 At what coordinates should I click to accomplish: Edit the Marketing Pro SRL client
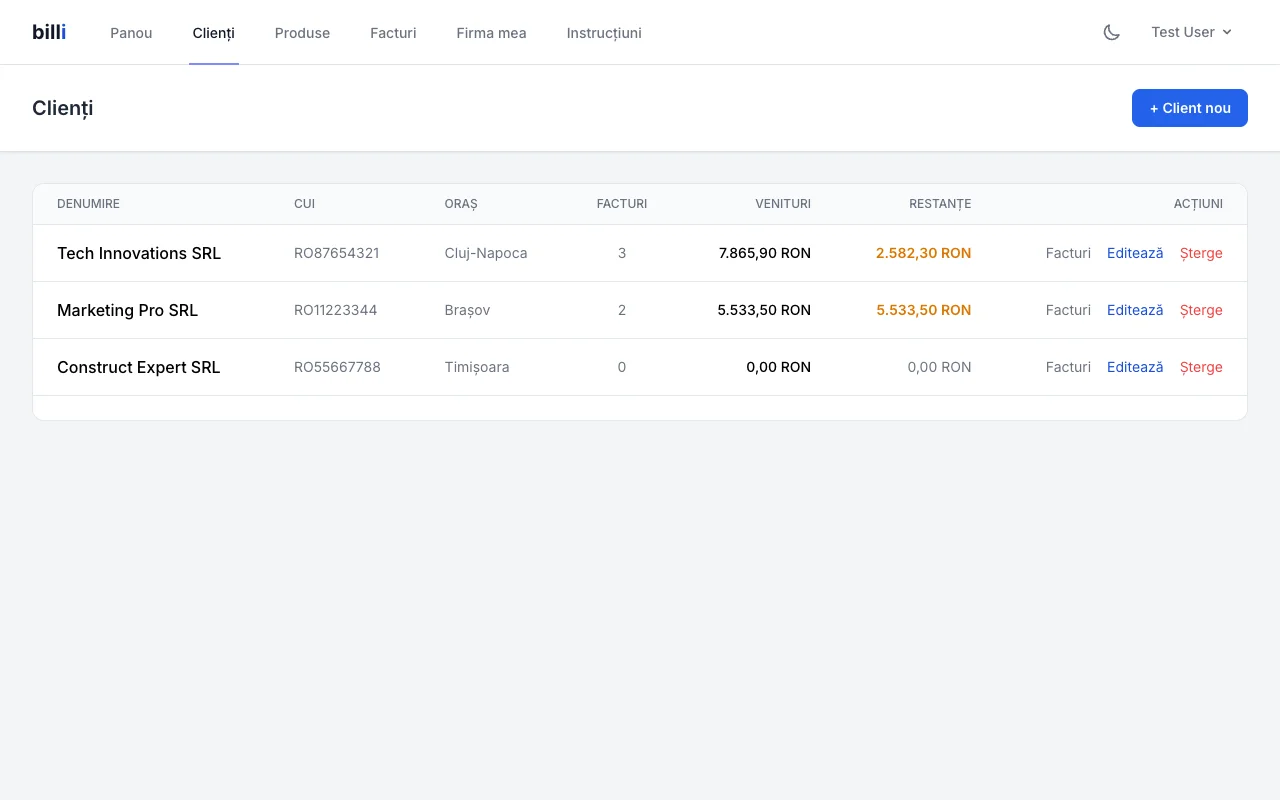[x=1135, y=310]
